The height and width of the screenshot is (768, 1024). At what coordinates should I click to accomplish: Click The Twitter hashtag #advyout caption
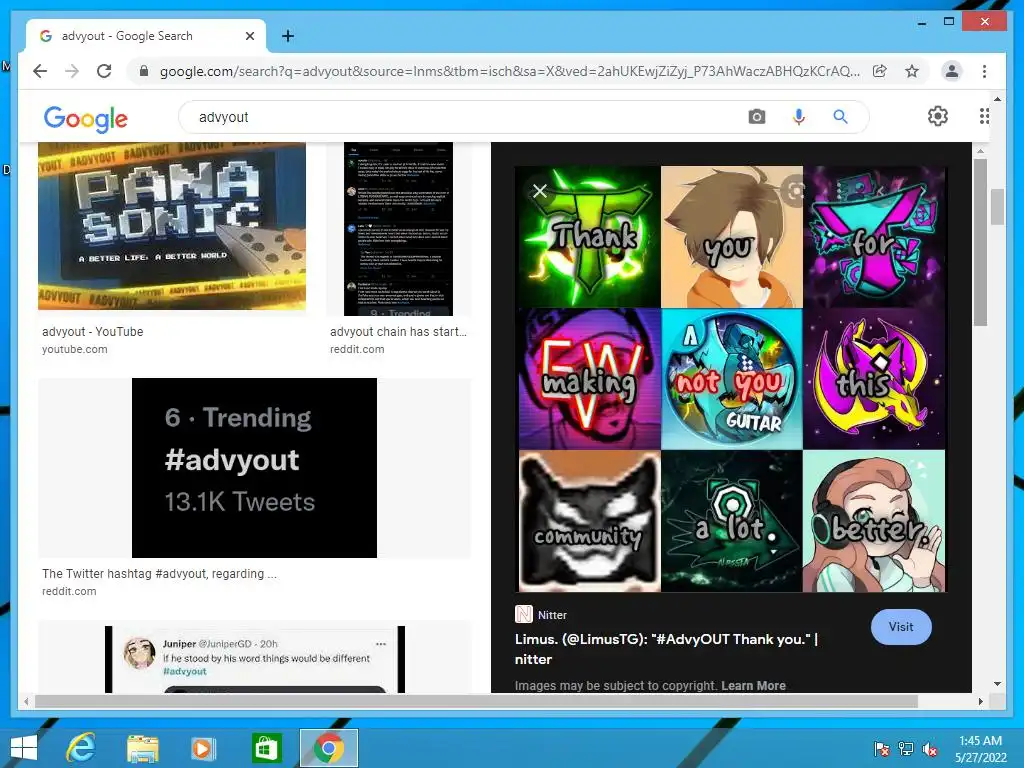coord(159,573)
